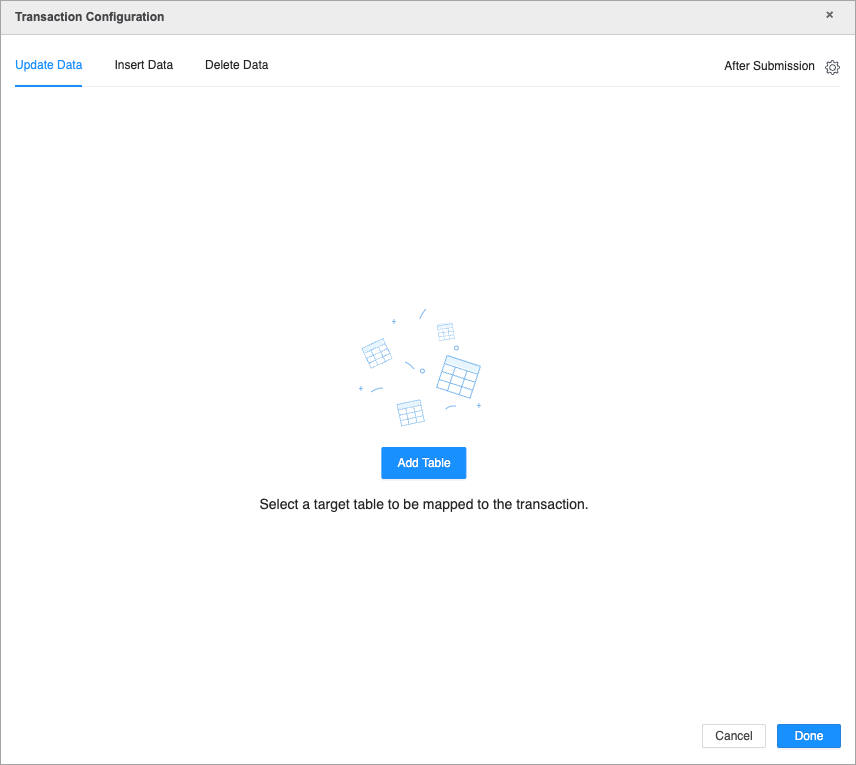
Task: Click the 'Select a target table' instruction text
Action: [x=423, y=504]
